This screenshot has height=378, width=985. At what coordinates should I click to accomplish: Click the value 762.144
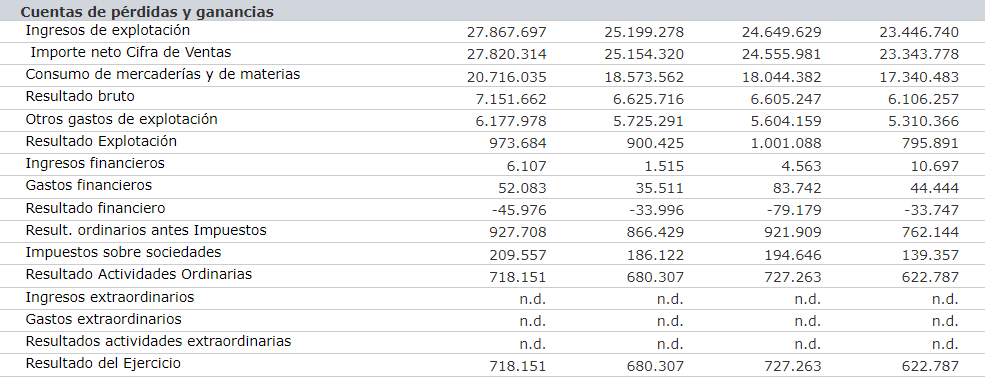click(x=930, y=232)
